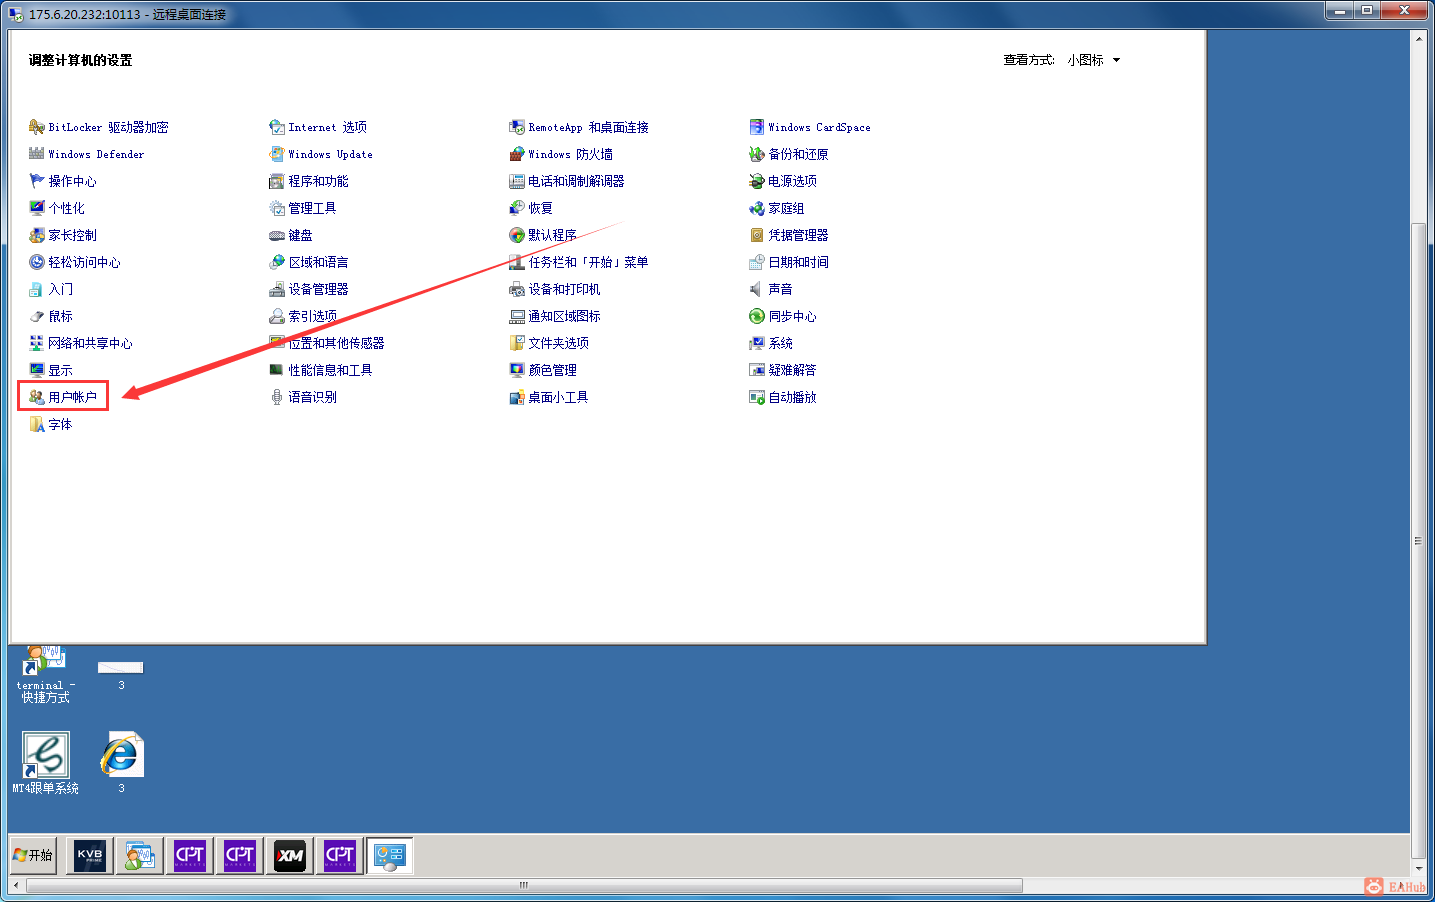Click the 声音 speaker icon
The image size is (1435, 902).
tap(757, 289)
